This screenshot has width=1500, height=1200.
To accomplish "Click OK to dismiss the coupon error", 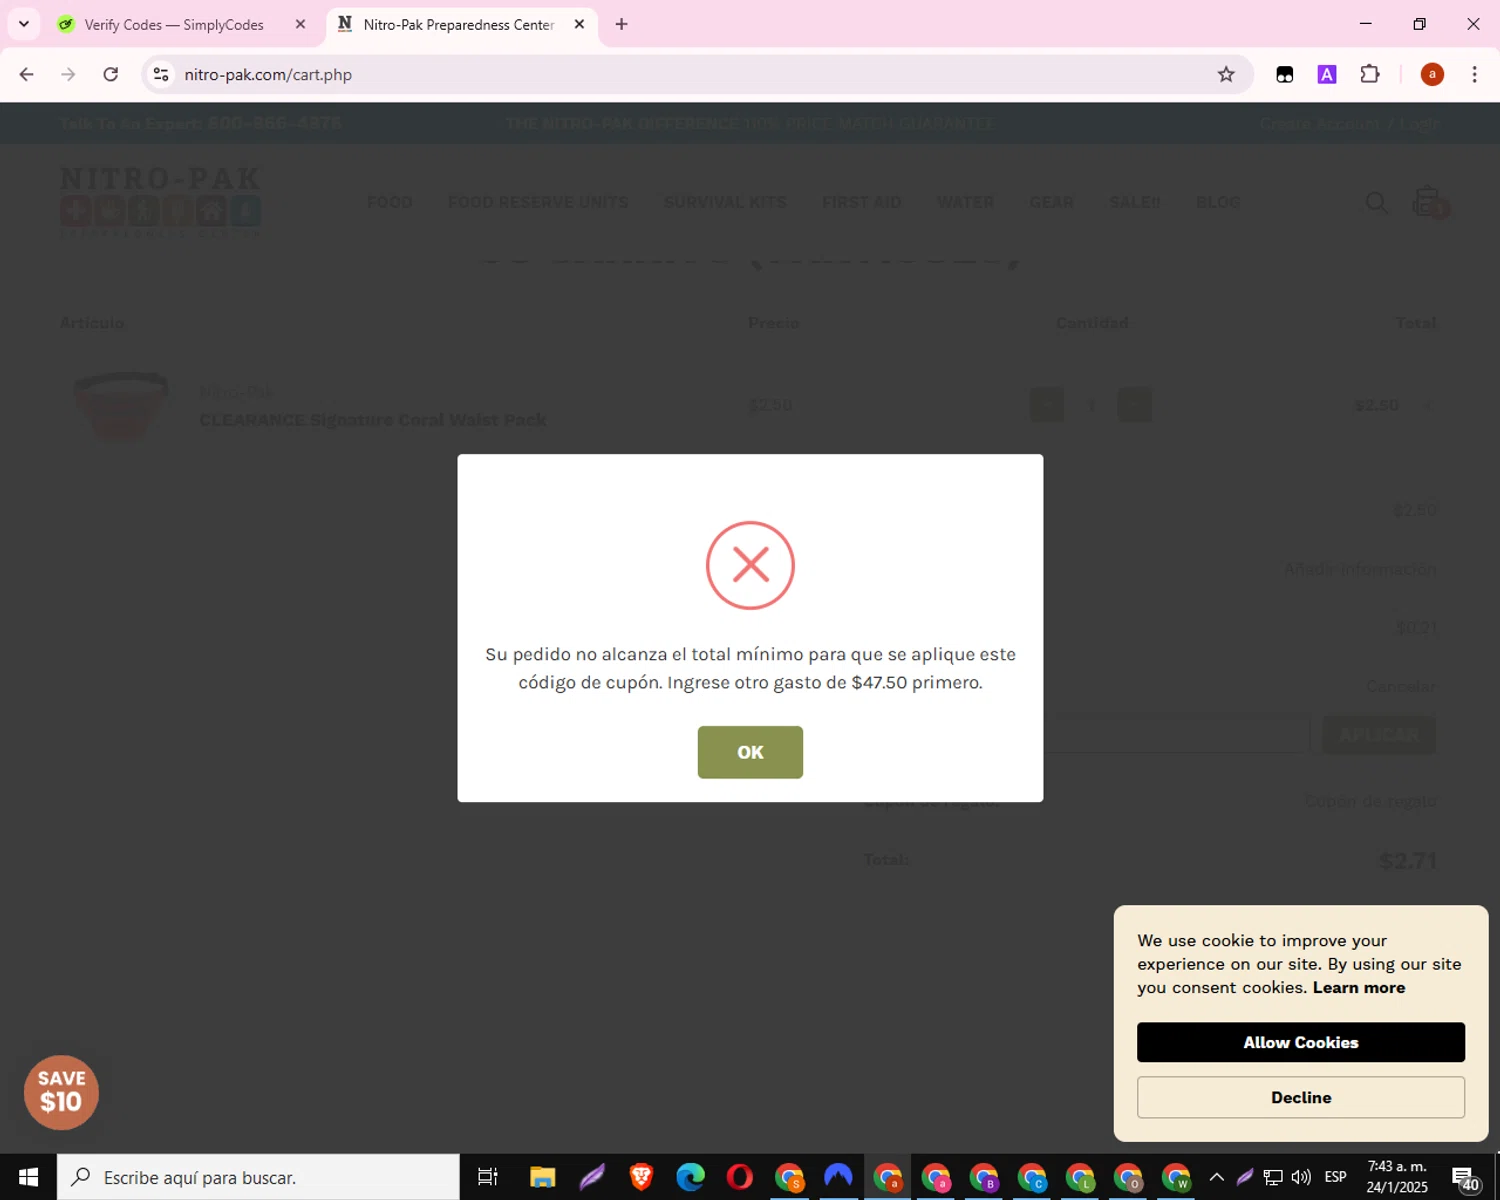I will click(750, 752).
